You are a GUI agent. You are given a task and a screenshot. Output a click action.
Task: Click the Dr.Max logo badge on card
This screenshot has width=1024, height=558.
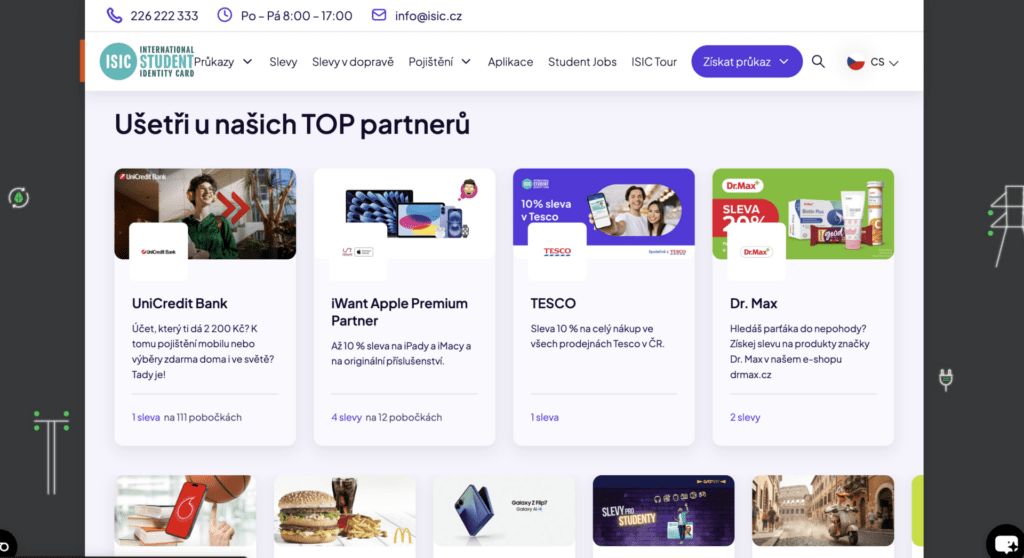[x=756, y=252]
